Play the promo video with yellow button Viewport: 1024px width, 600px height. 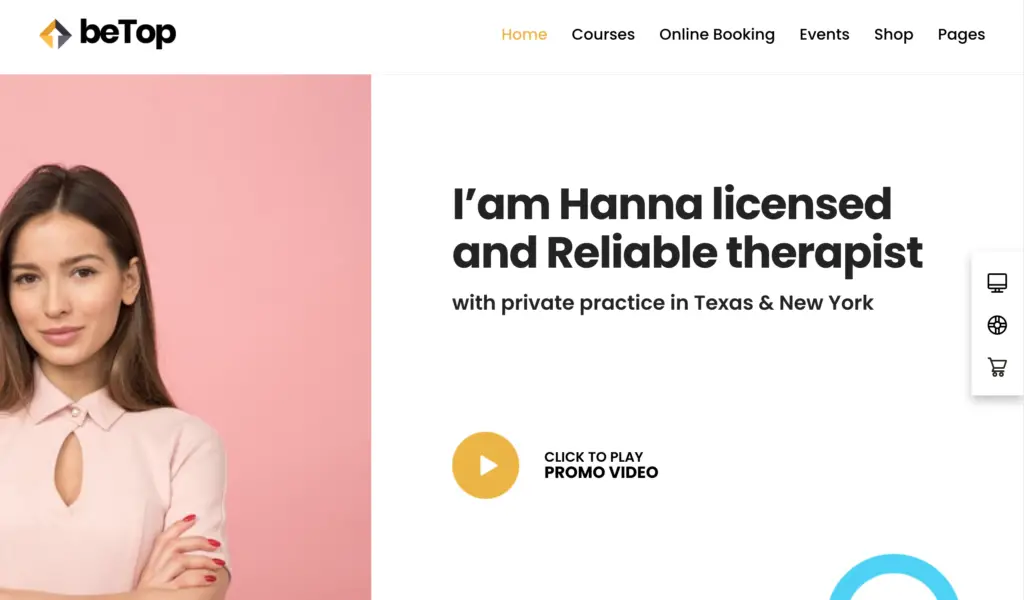point(485,465)
